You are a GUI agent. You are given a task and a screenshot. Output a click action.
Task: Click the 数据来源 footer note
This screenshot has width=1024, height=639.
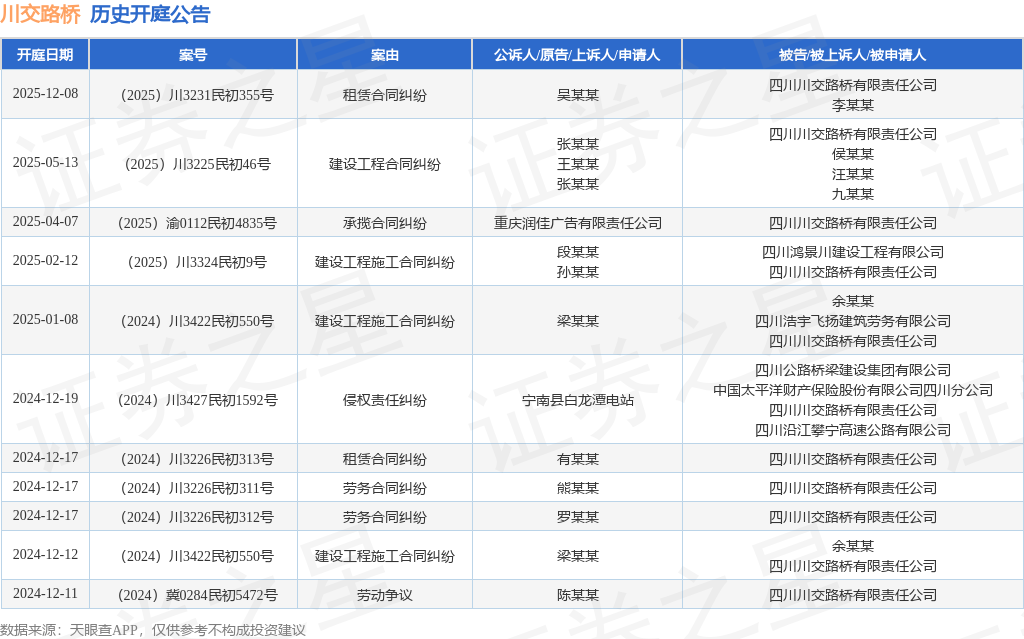click(x=153, y=630)
